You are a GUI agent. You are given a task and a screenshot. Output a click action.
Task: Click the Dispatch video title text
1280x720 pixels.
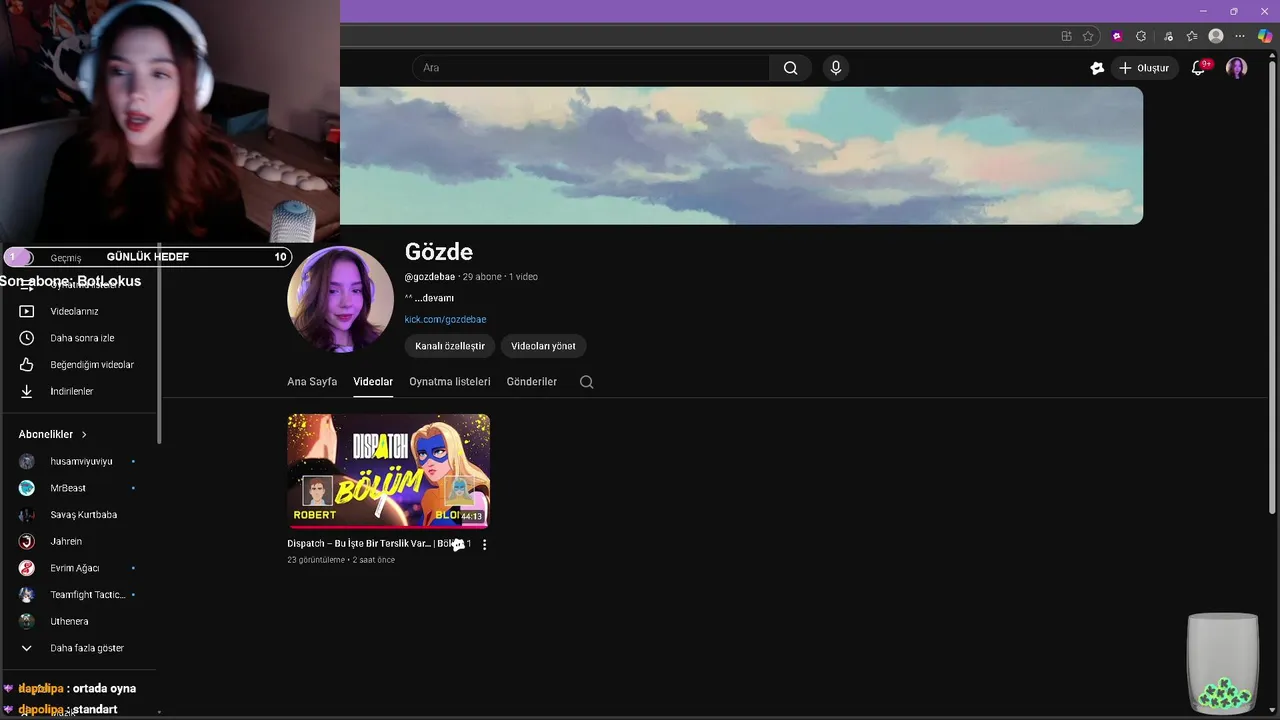point(379,544)
